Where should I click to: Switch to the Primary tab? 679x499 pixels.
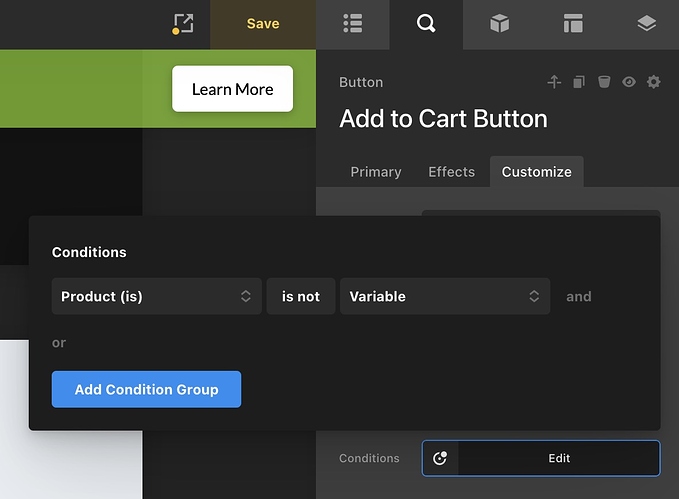(376, 172)
